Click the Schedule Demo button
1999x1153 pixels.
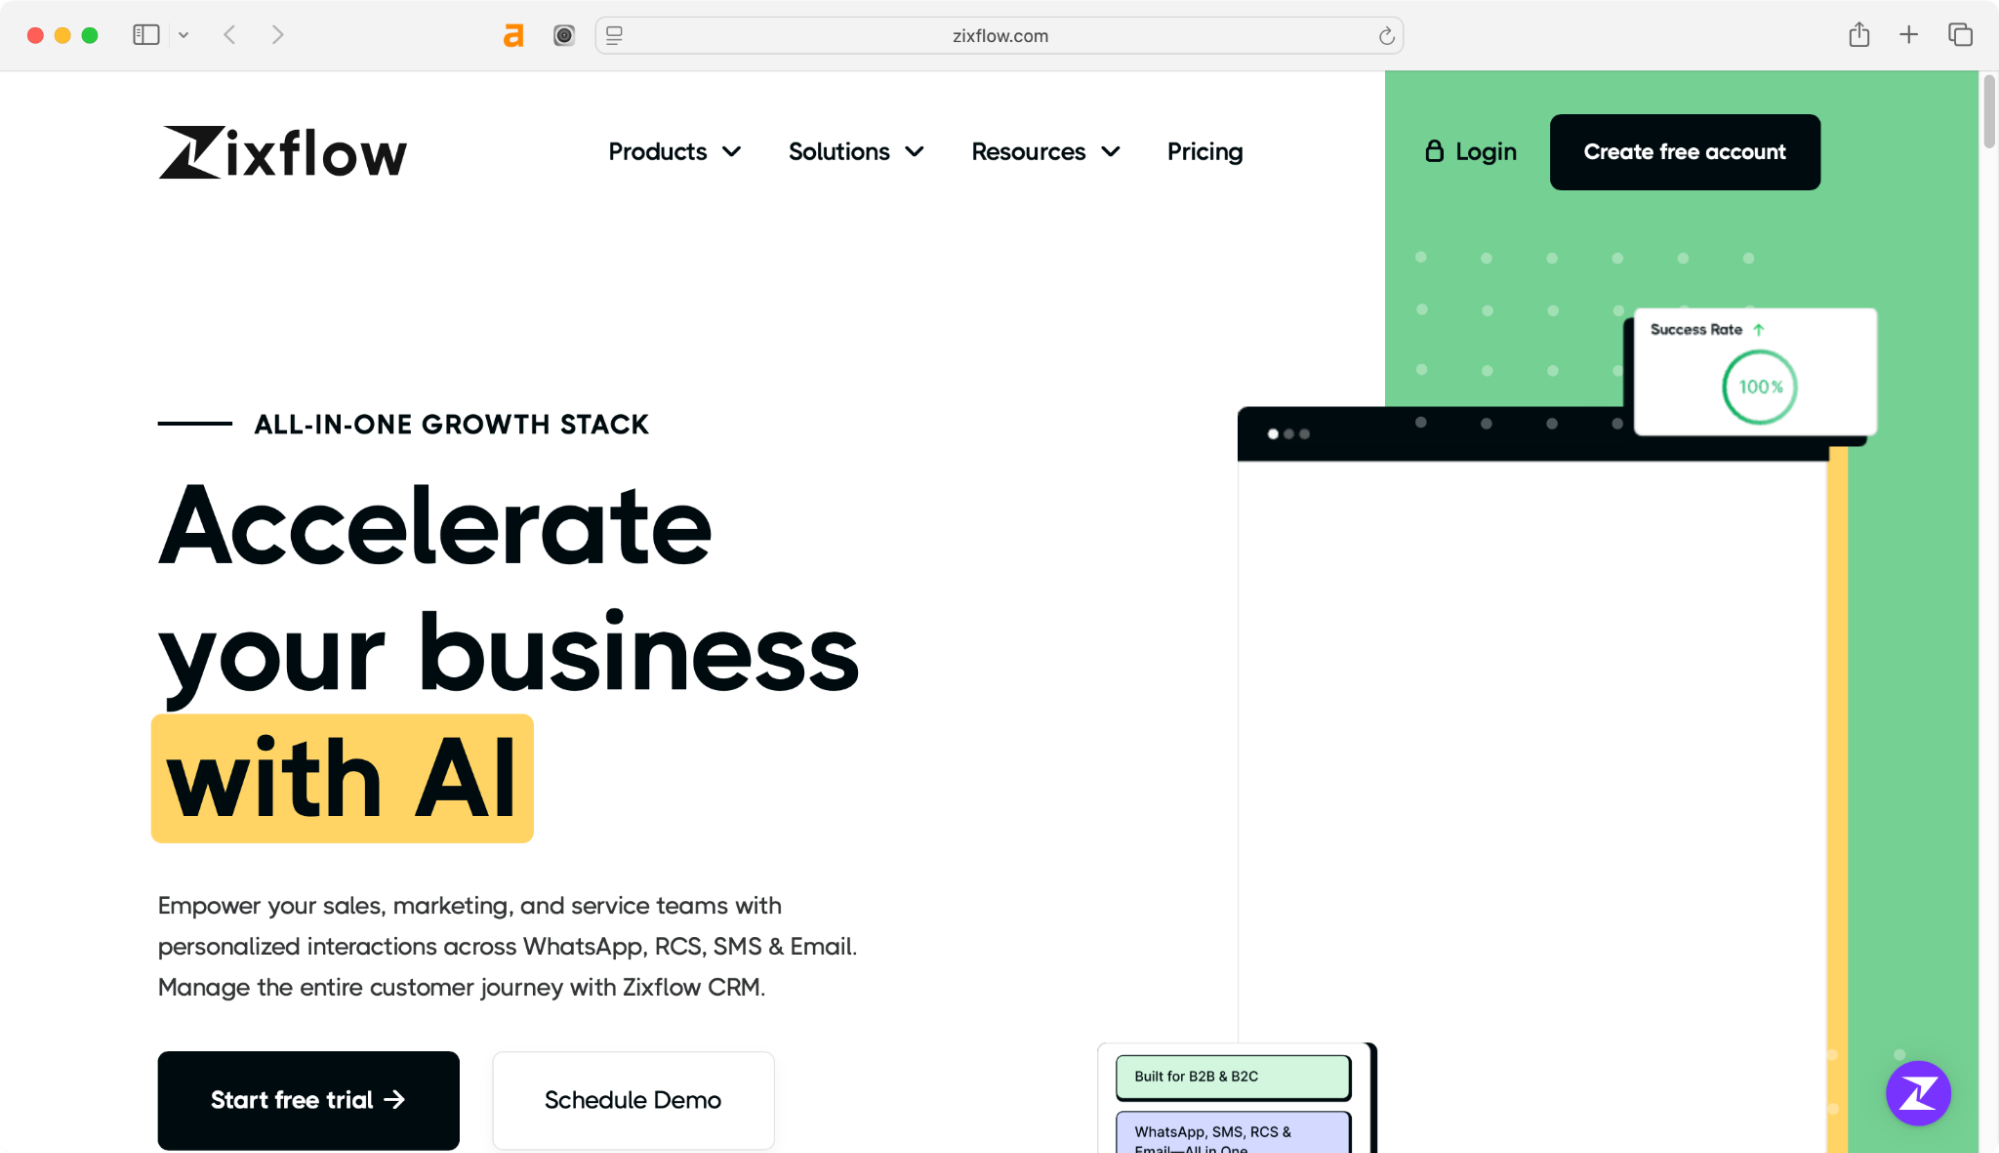click(x=632, y=1100)
